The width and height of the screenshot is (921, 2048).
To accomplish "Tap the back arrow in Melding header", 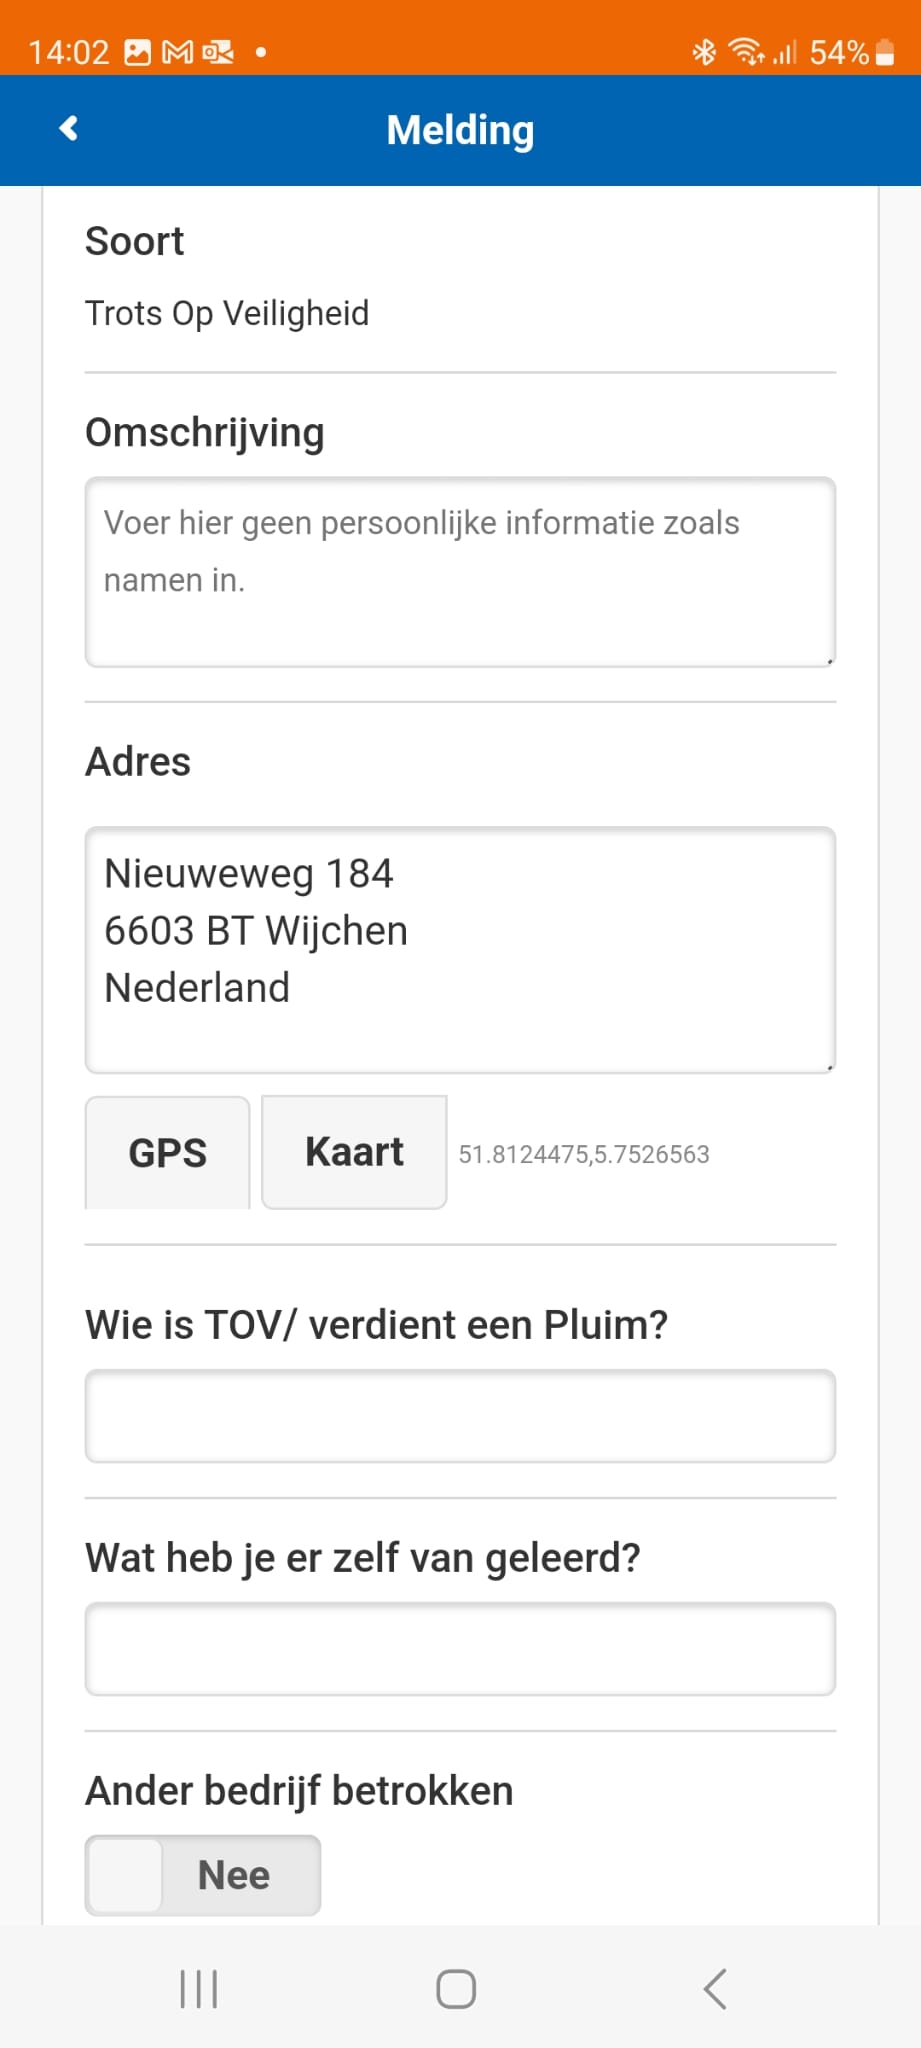I will pos(69,129).
